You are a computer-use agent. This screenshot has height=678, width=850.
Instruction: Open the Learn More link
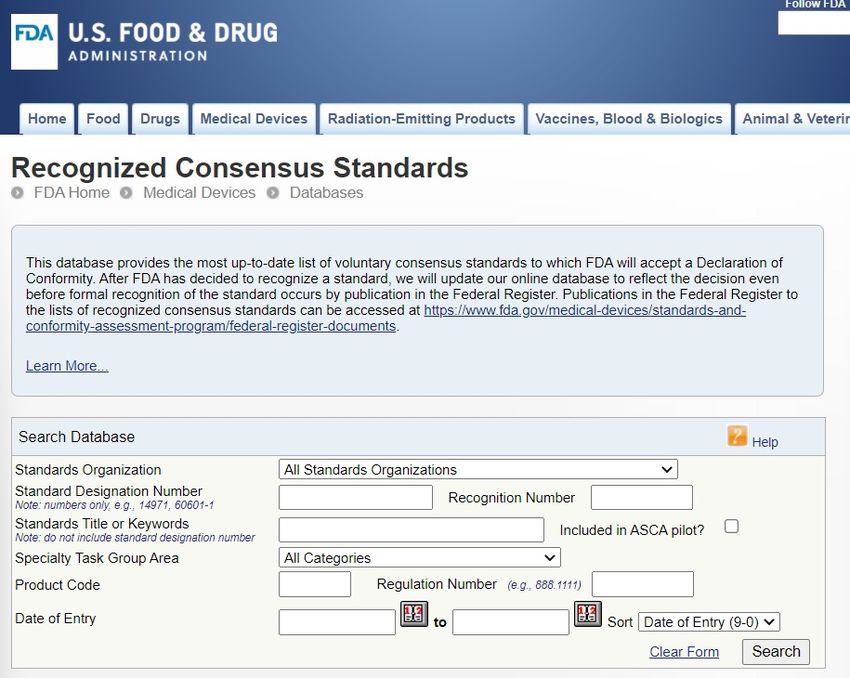click(67, 366)
